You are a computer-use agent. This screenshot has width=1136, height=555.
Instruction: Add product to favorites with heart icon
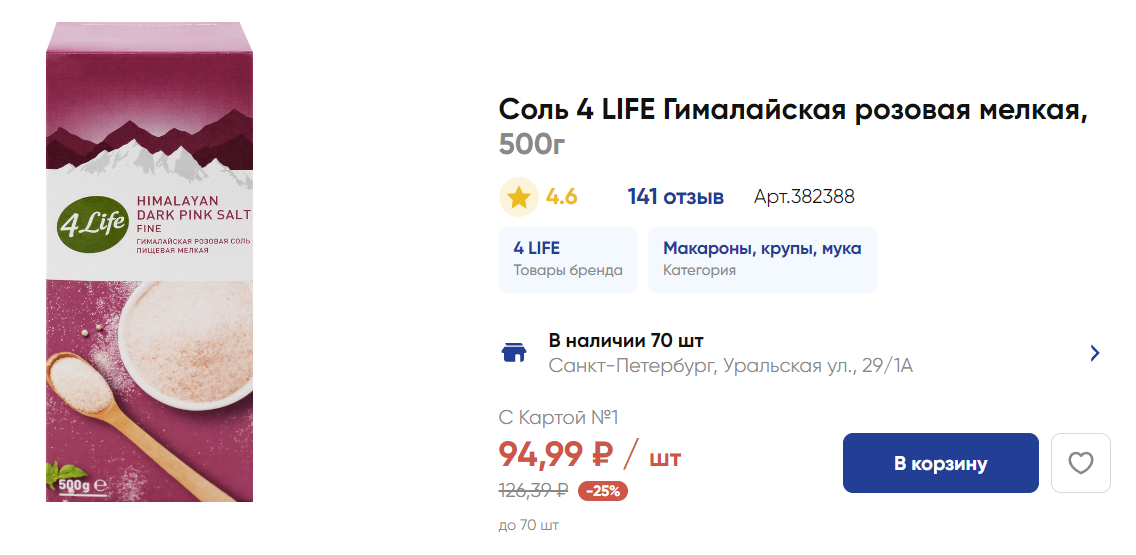[1080, 463]
